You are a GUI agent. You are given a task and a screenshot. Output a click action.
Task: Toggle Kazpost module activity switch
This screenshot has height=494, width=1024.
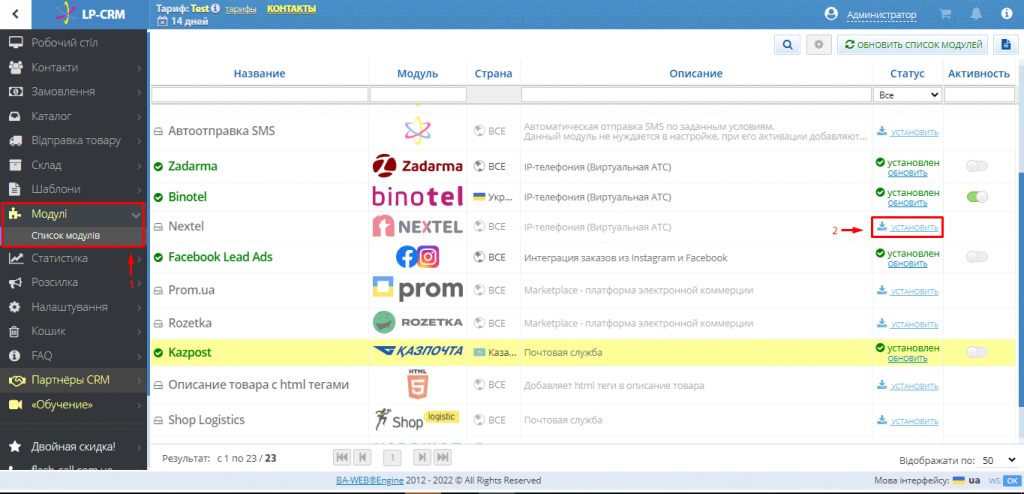977,352
